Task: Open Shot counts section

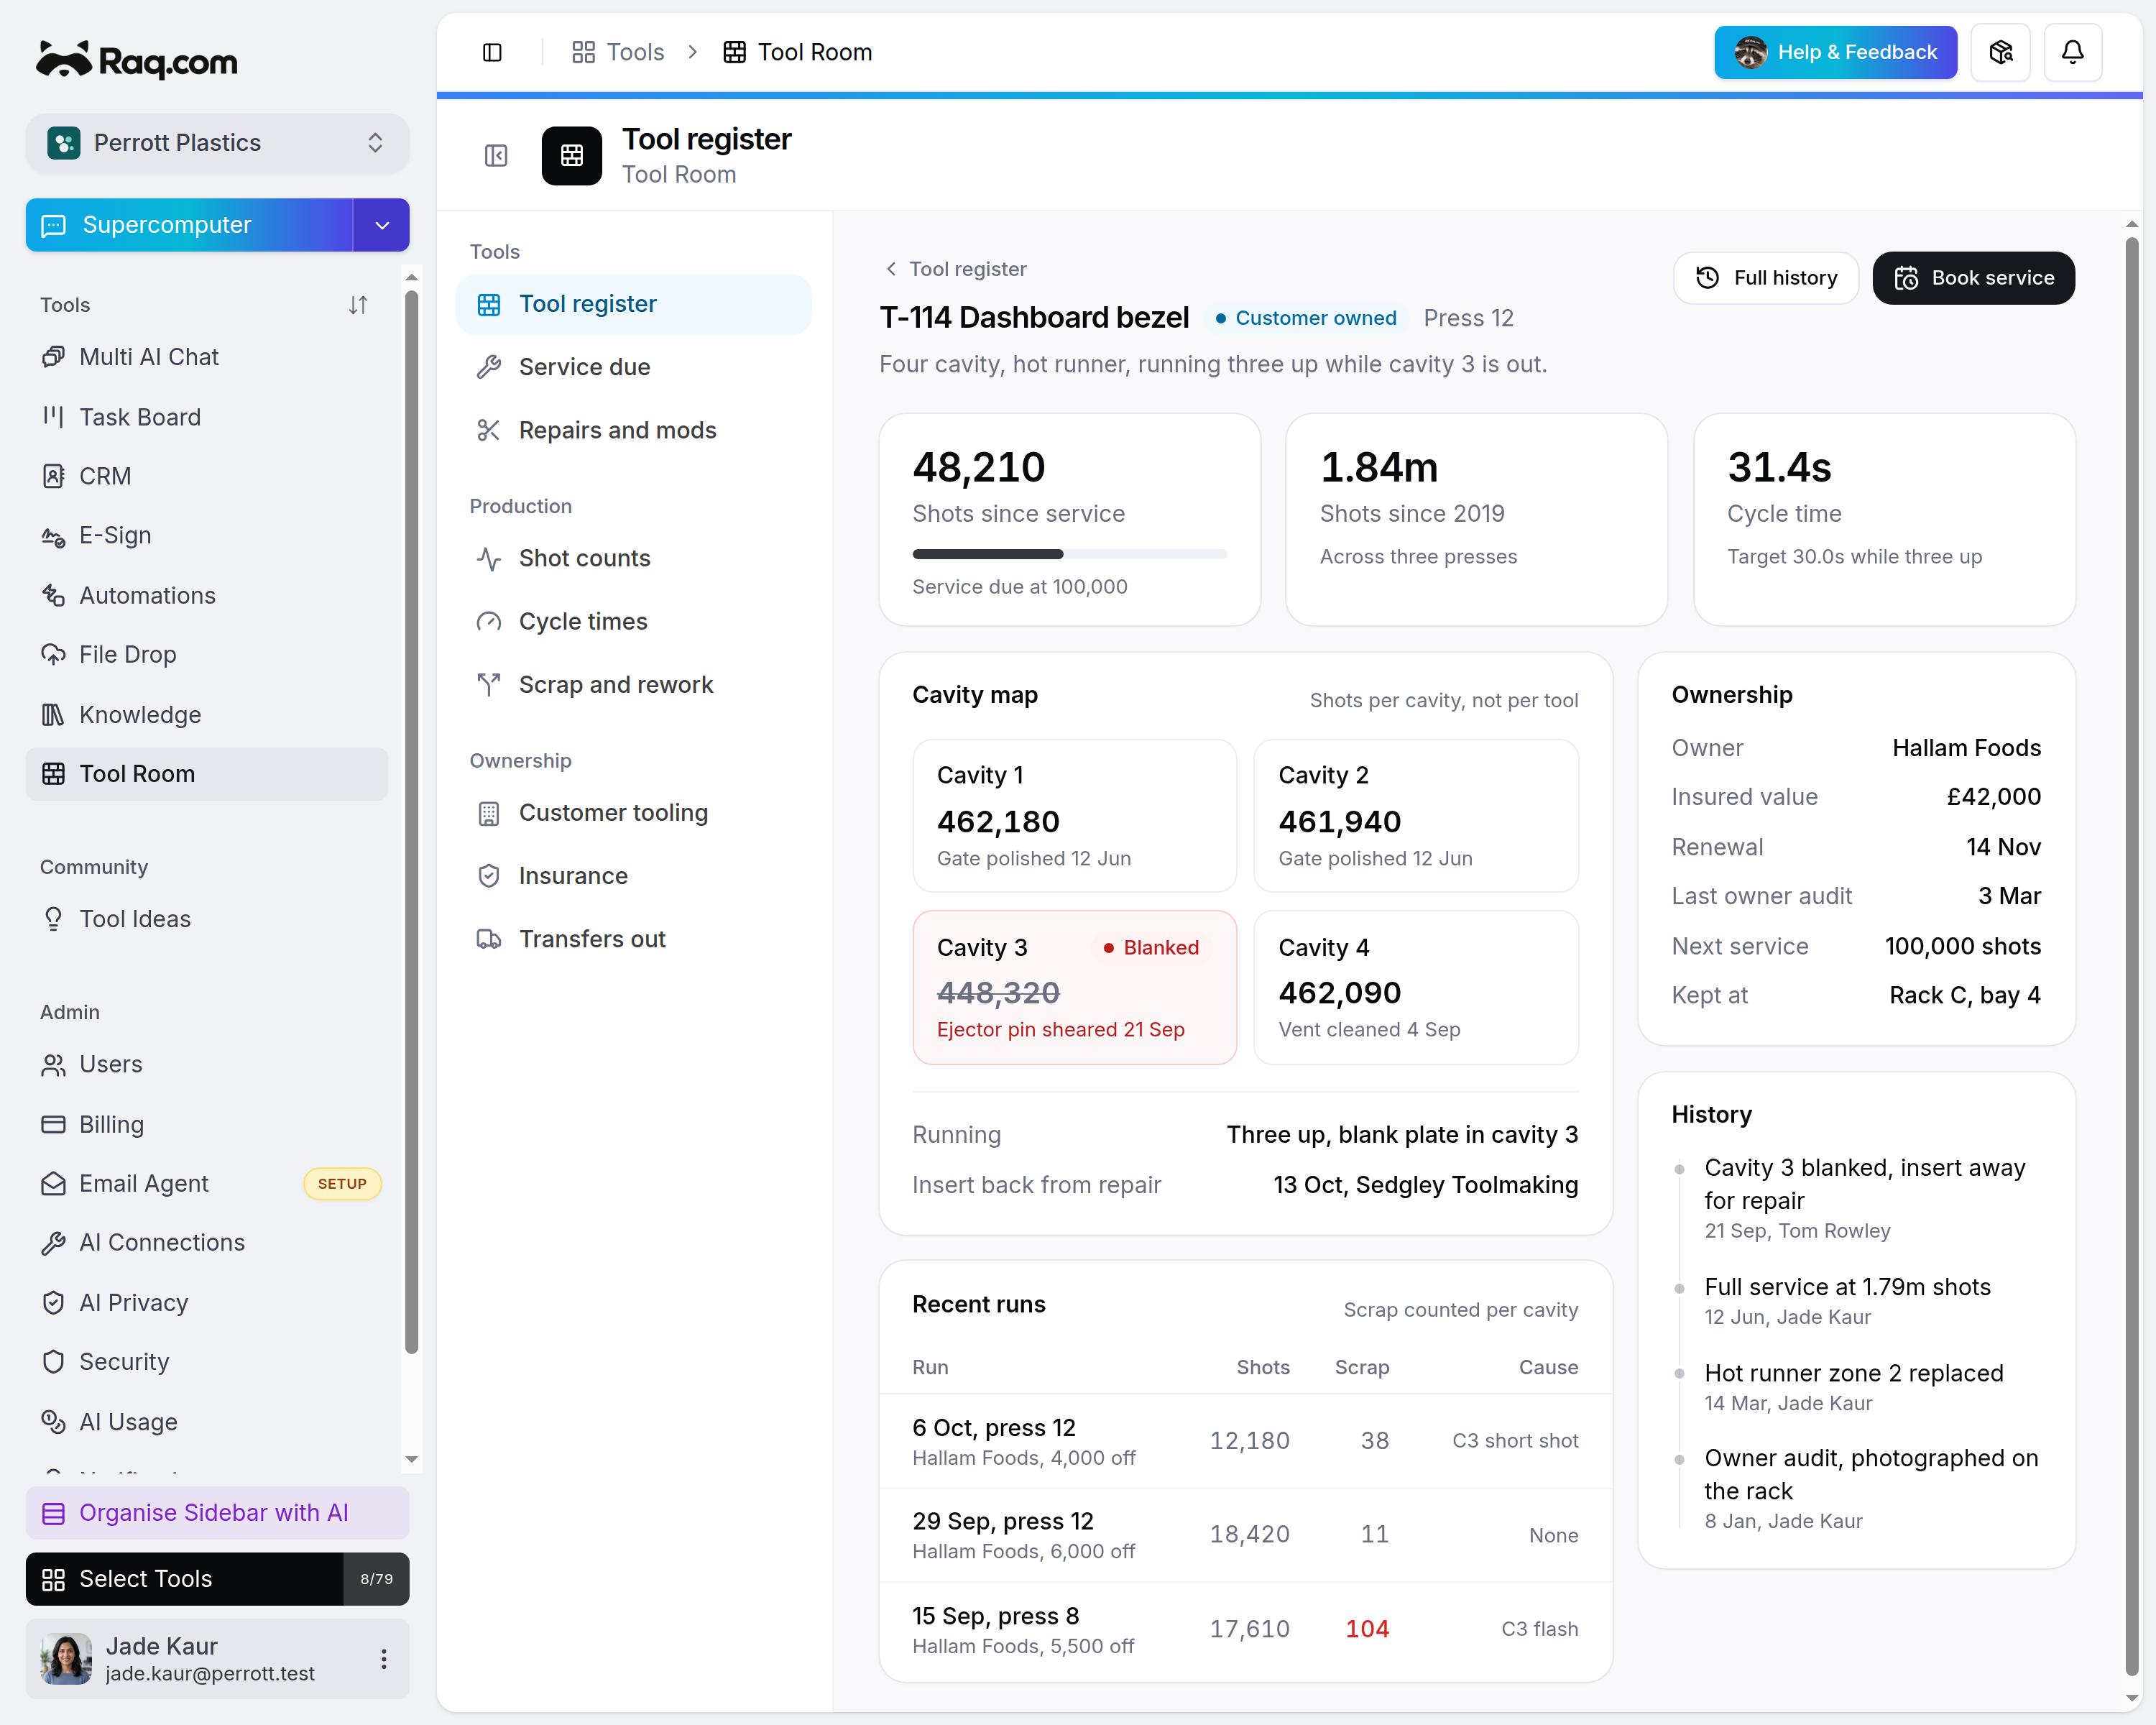Action: tap(633, 558)
